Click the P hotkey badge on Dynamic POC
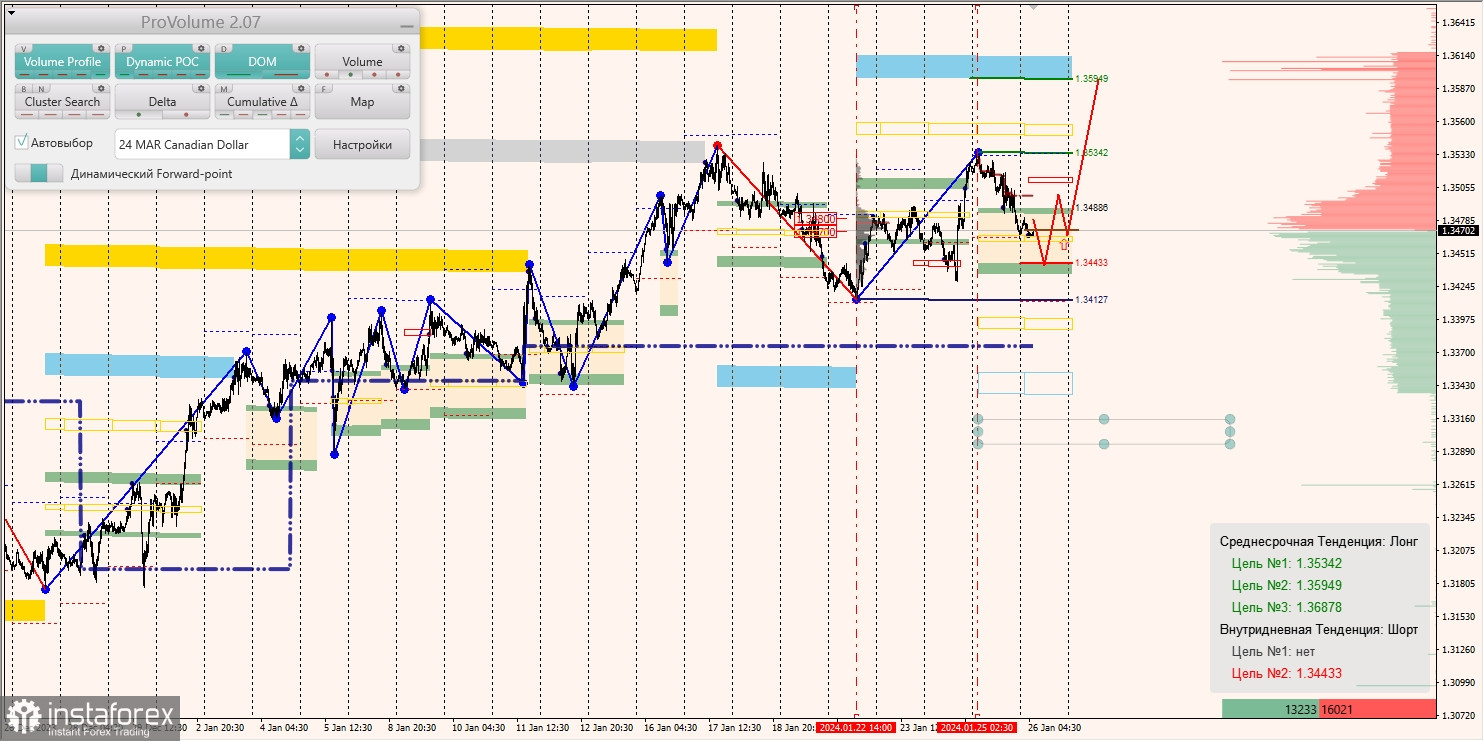Viewport: 1484px width, 741px height. coord(124,49)
